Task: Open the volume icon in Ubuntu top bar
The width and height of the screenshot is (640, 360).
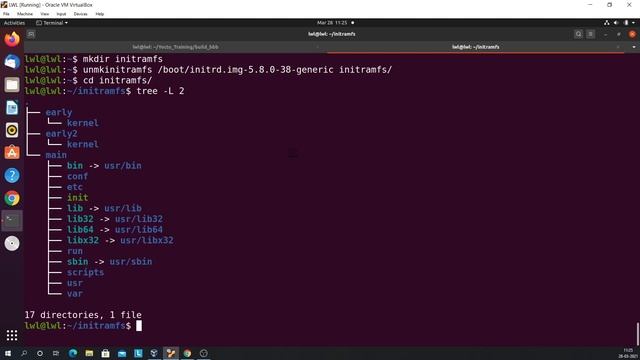Action: pos(616,23)
